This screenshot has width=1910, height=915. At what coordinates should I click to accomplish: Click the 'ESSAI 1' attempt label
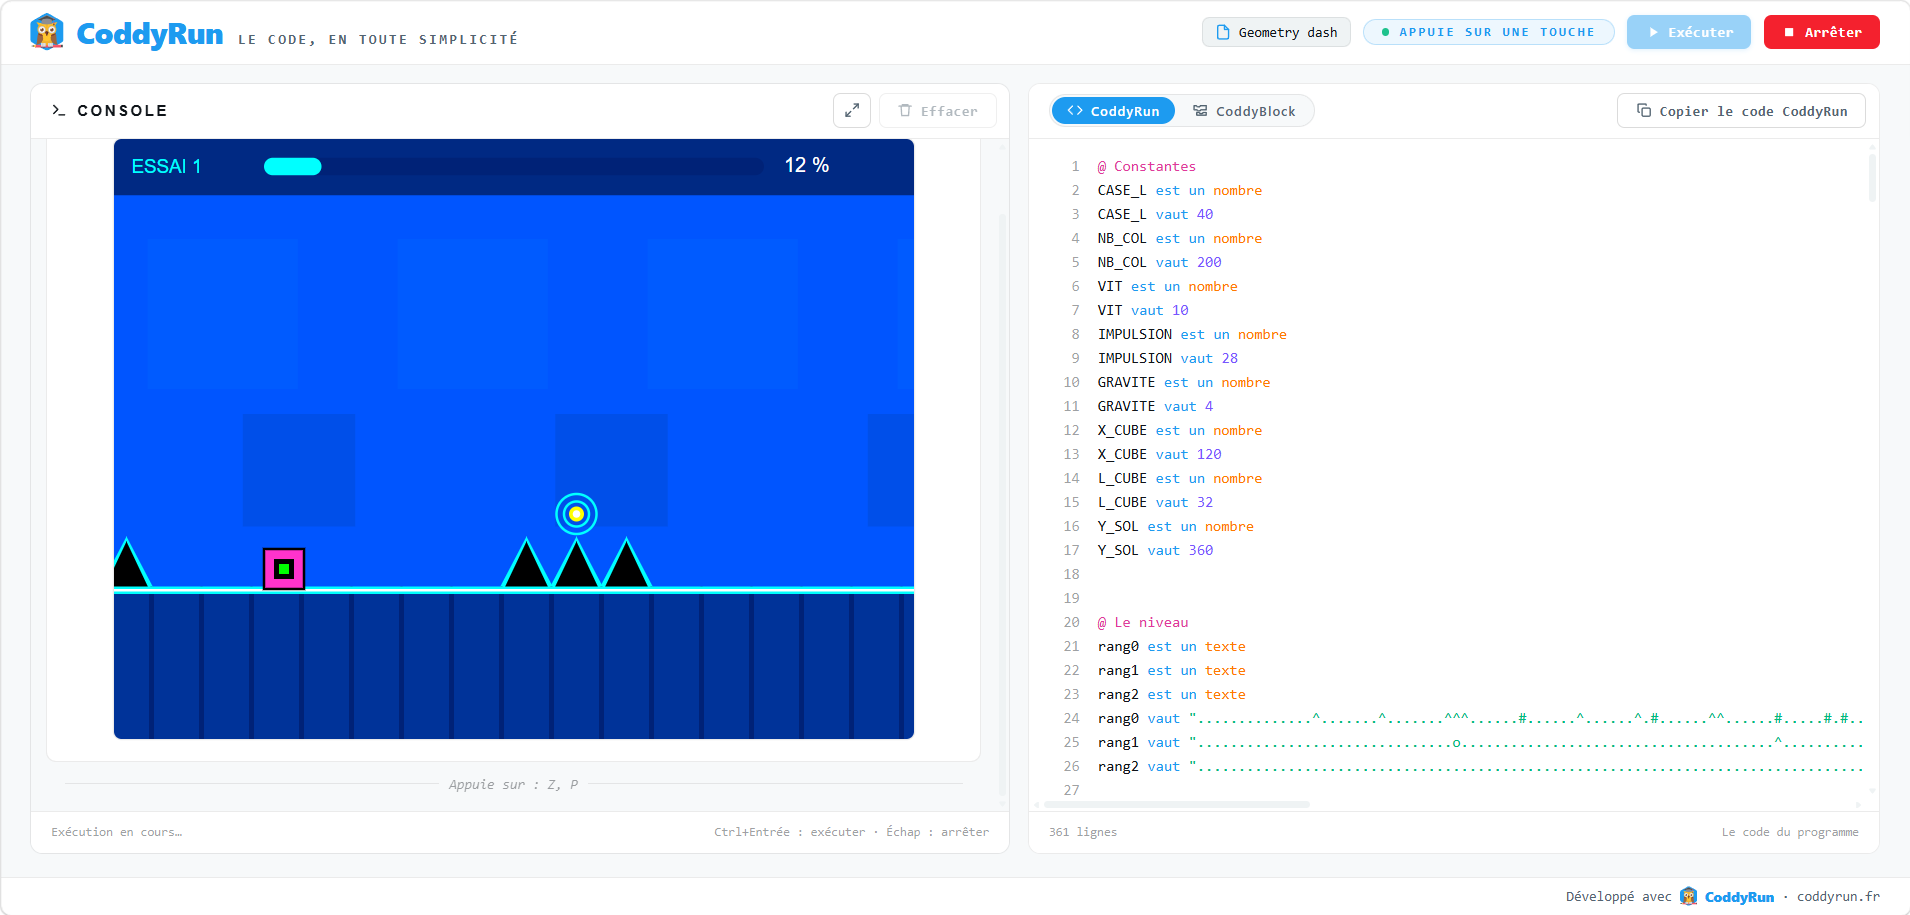pyautogui.click(x=166, y=166)
